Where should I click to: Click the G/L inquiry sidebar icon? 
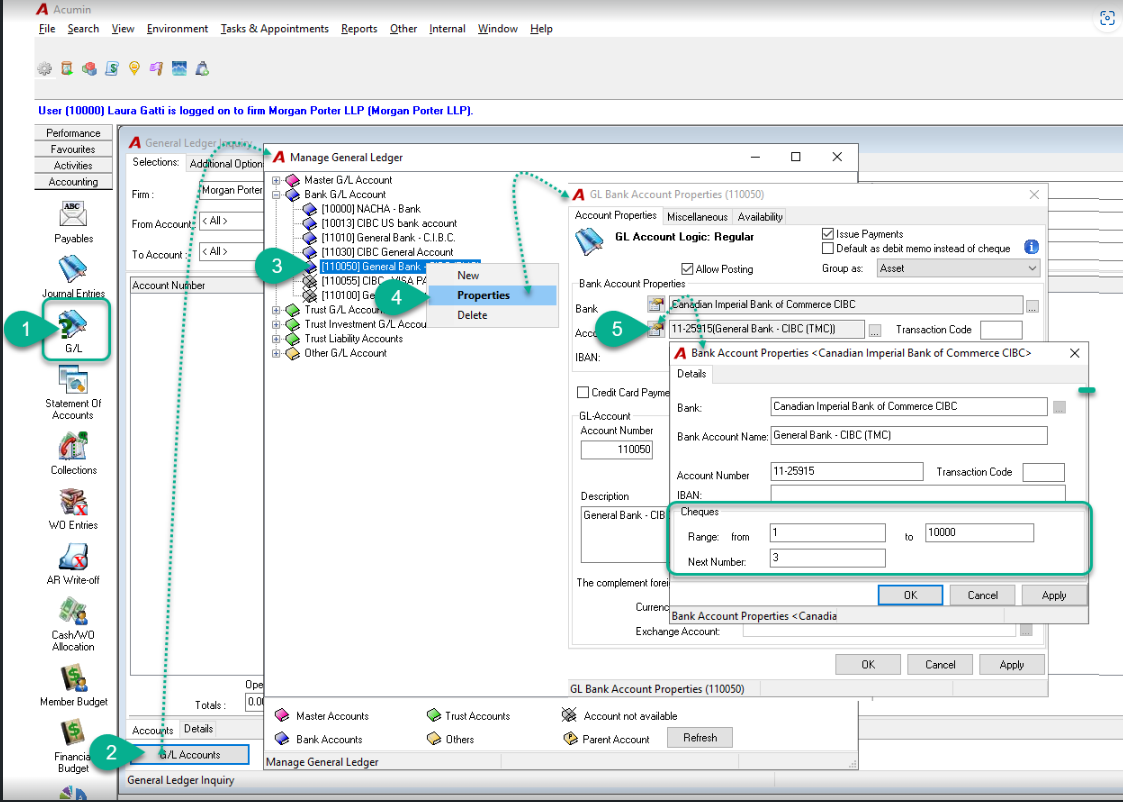point(73,324)
